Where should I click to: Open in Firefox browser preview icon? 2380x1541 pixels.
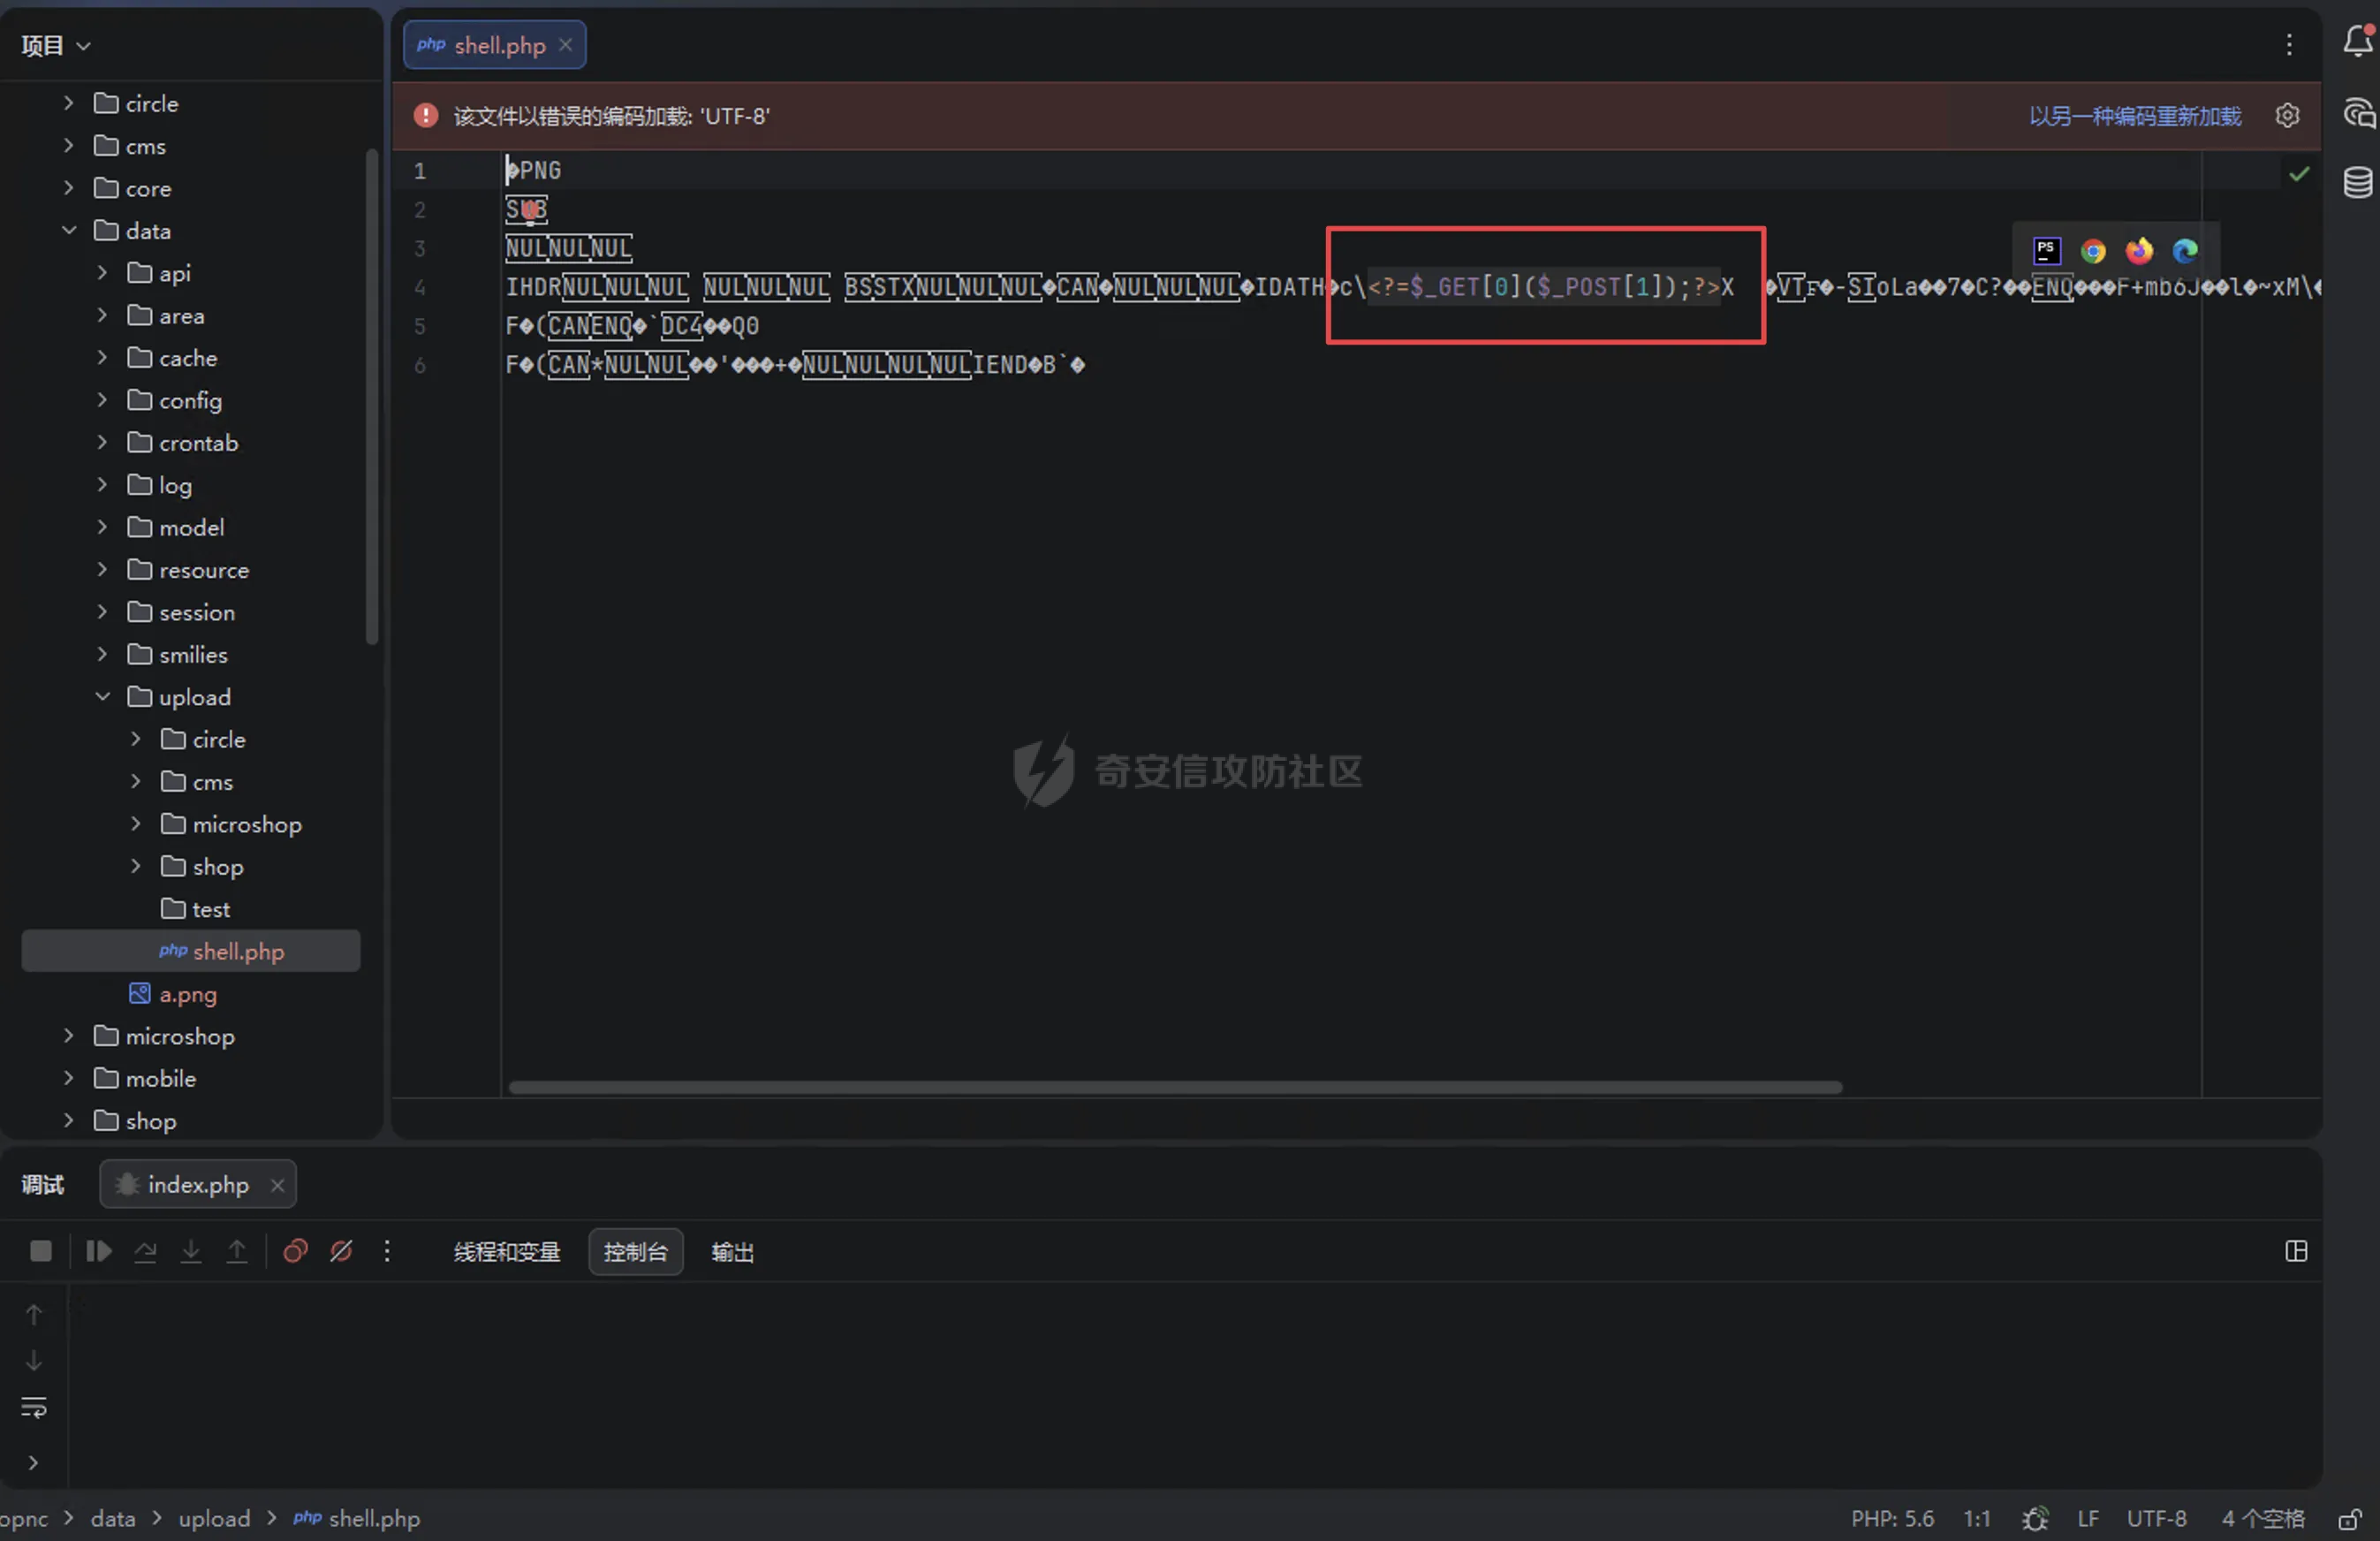[x=2138, y=251]
